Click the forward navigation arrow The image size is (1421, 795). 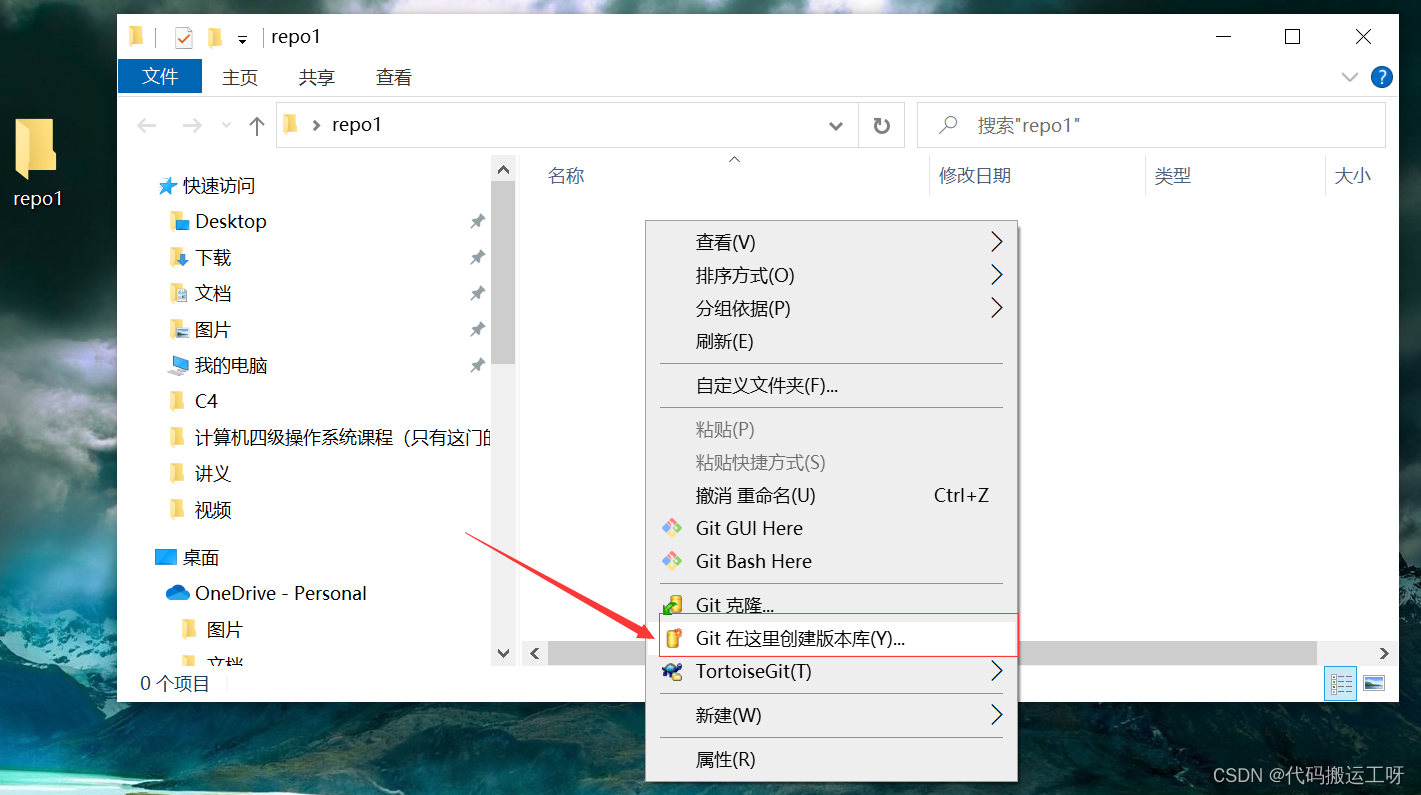click(192, 125)
